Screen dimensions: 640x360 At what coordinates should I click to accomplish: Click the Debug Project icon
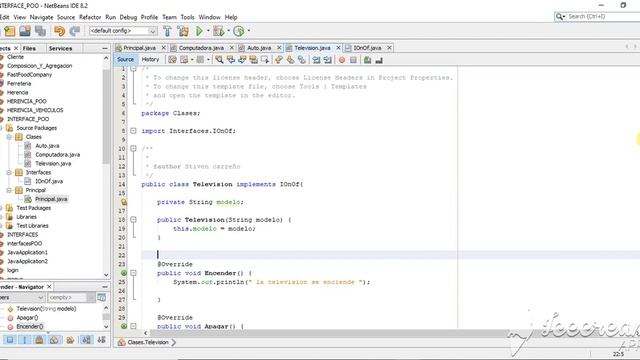219,31
